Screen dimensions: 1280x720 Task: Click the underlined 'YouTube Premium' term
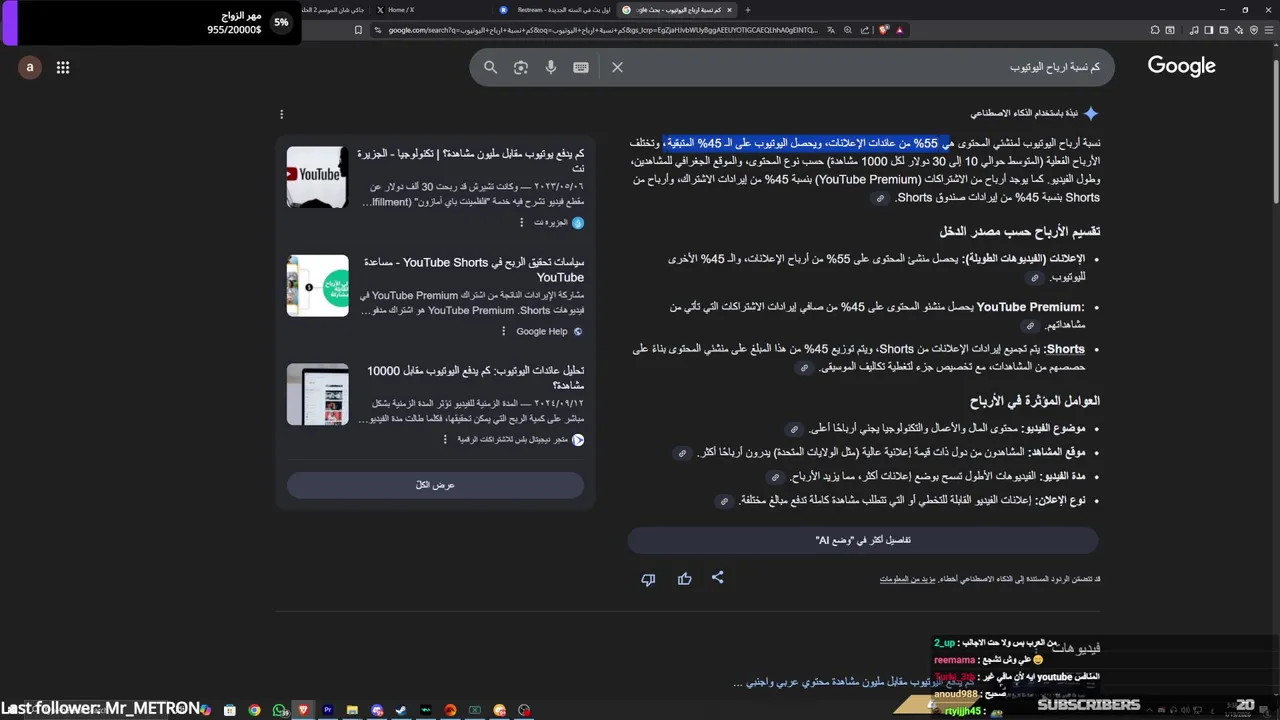coord(1029,307)
